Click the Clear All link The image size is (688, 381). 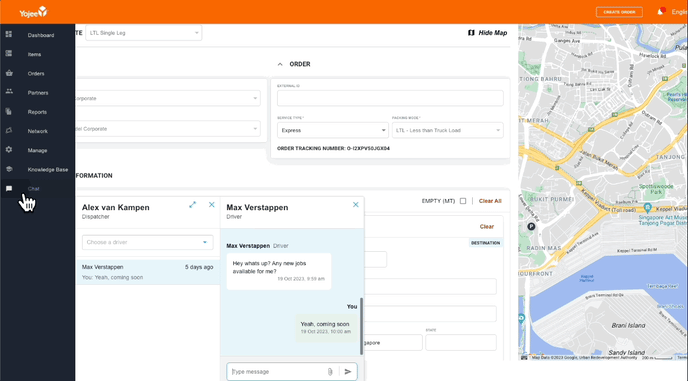click(x=490, y=201)
